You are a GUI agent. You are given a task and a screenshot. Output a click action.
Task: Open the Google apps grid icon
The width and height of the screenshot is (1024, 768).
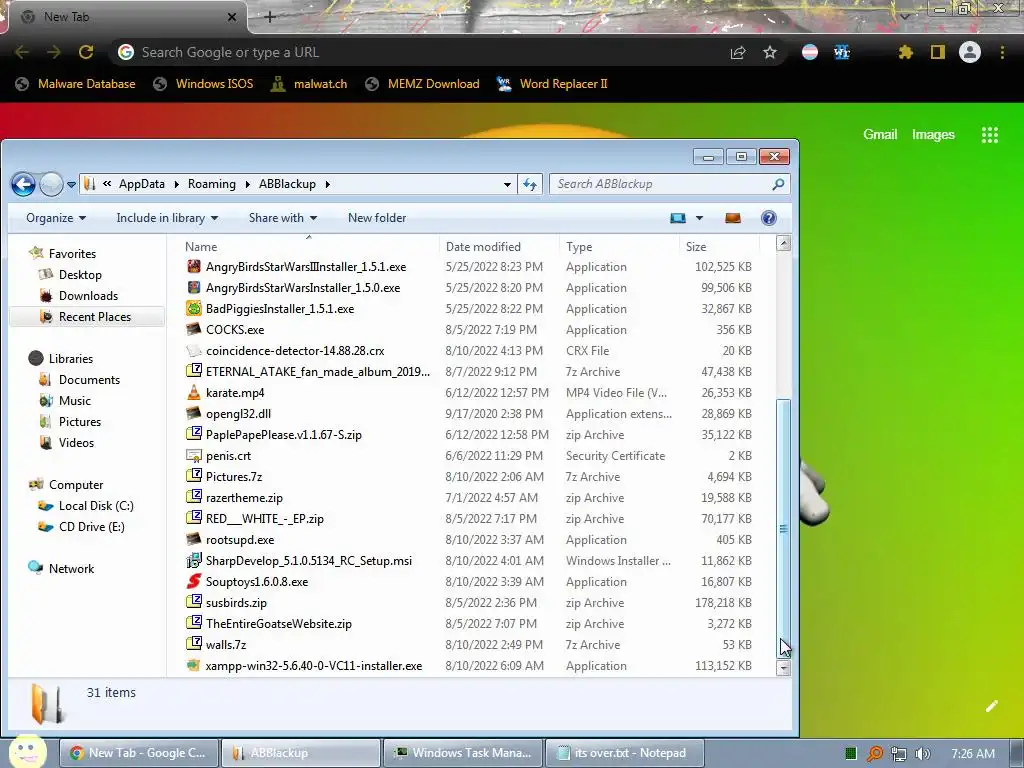point(990,135)
